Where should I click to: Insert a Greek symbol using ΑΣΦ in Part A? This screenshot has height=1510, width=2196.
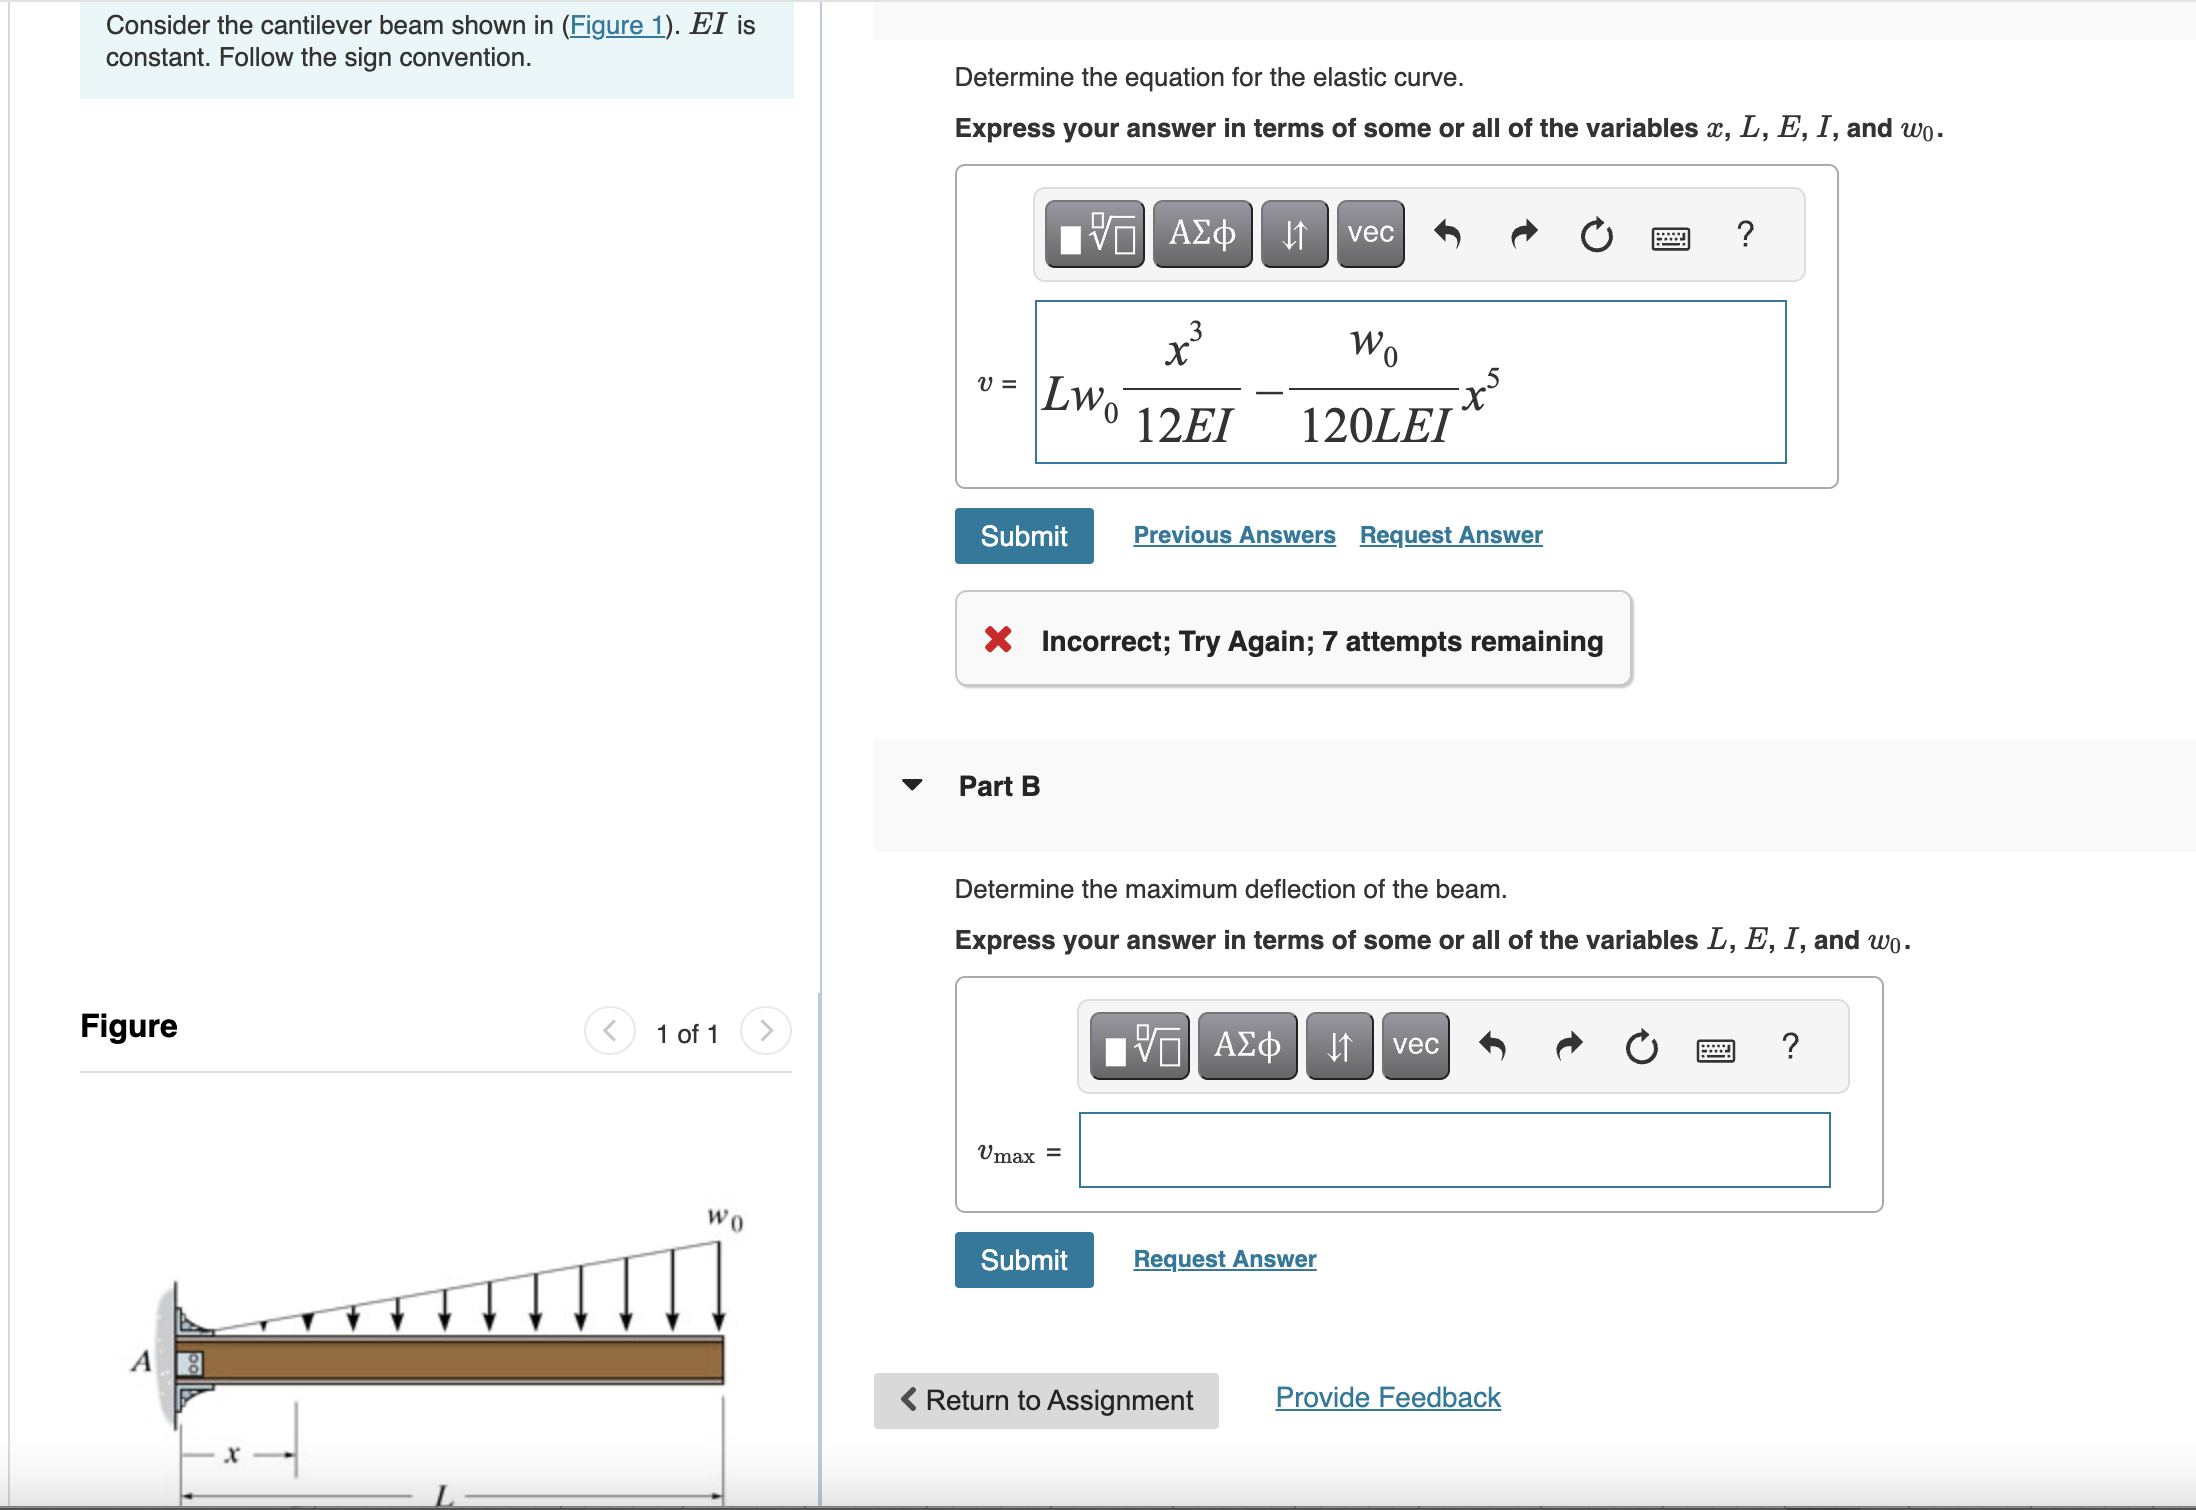click(1202, 233)
